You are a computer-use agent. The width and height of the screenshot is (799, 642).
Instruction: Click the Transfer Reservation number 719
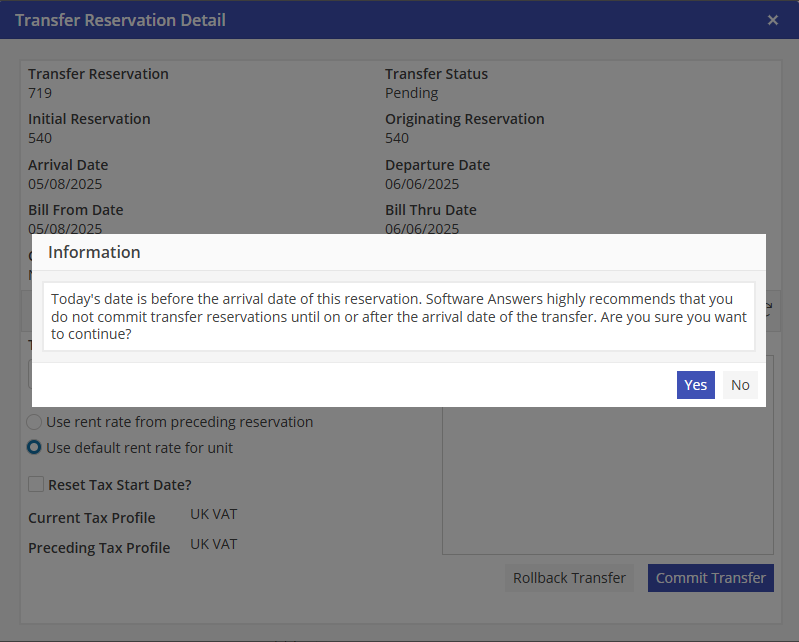[x=40, y=93]
